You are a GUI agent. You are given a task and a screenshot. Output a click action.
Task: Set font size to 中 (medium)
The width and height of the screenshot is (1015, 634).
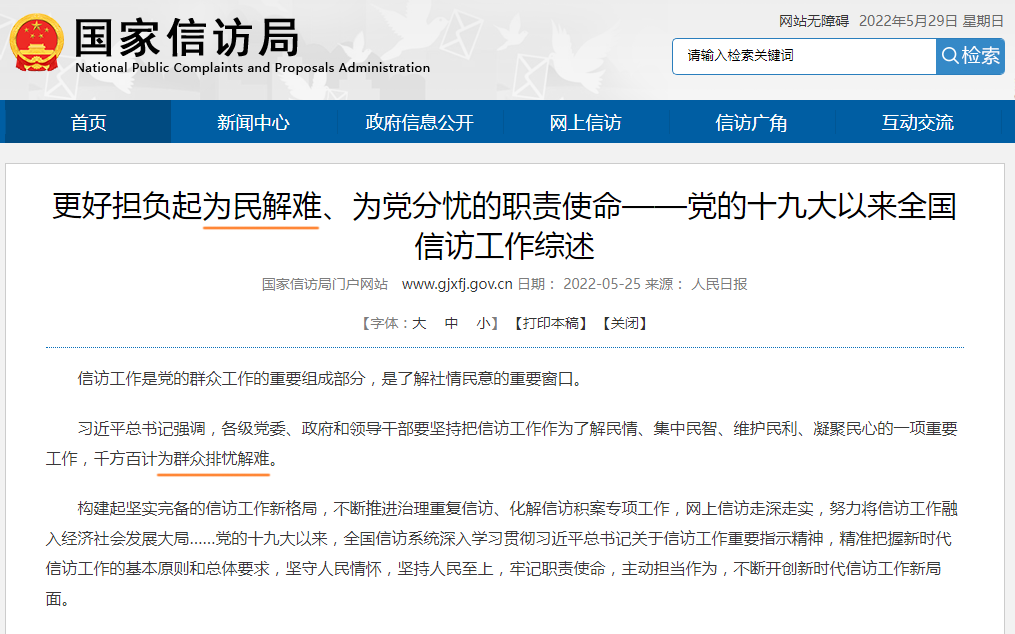point(451,323)
